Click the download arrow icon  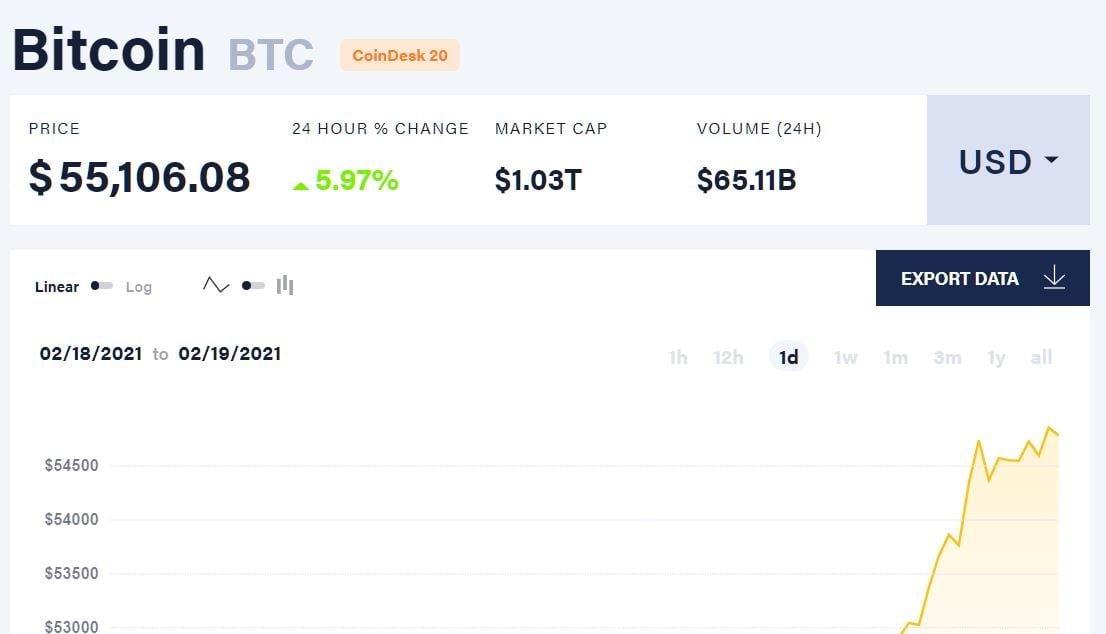tap(1054, 278)
